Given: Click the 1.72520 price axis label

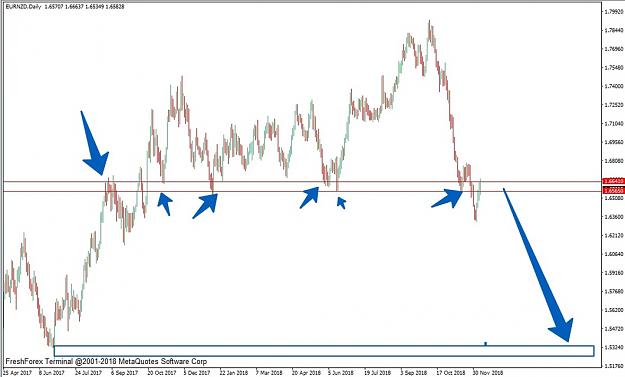Looking at the screenshot, I should pyautogui.click(x=613, y=105).
